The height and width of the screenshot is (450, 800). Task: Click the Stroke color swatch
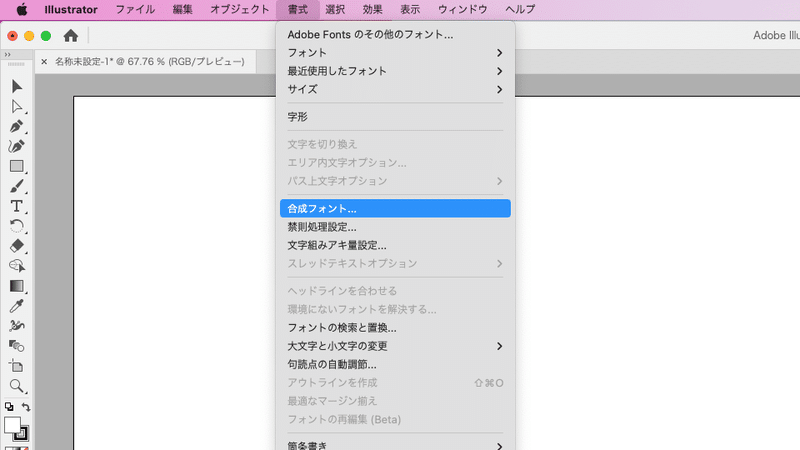[21, 434]
